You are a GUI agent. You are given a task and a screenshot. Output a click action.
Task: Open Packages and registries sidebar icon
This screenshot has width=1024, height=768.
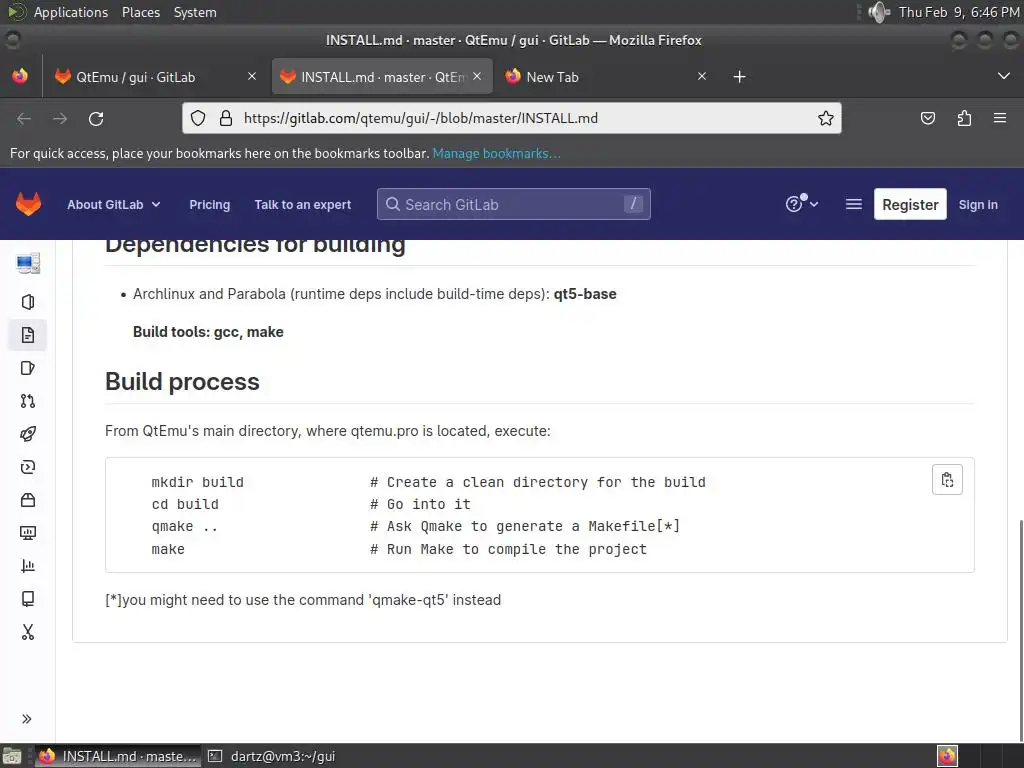point(27,500)
